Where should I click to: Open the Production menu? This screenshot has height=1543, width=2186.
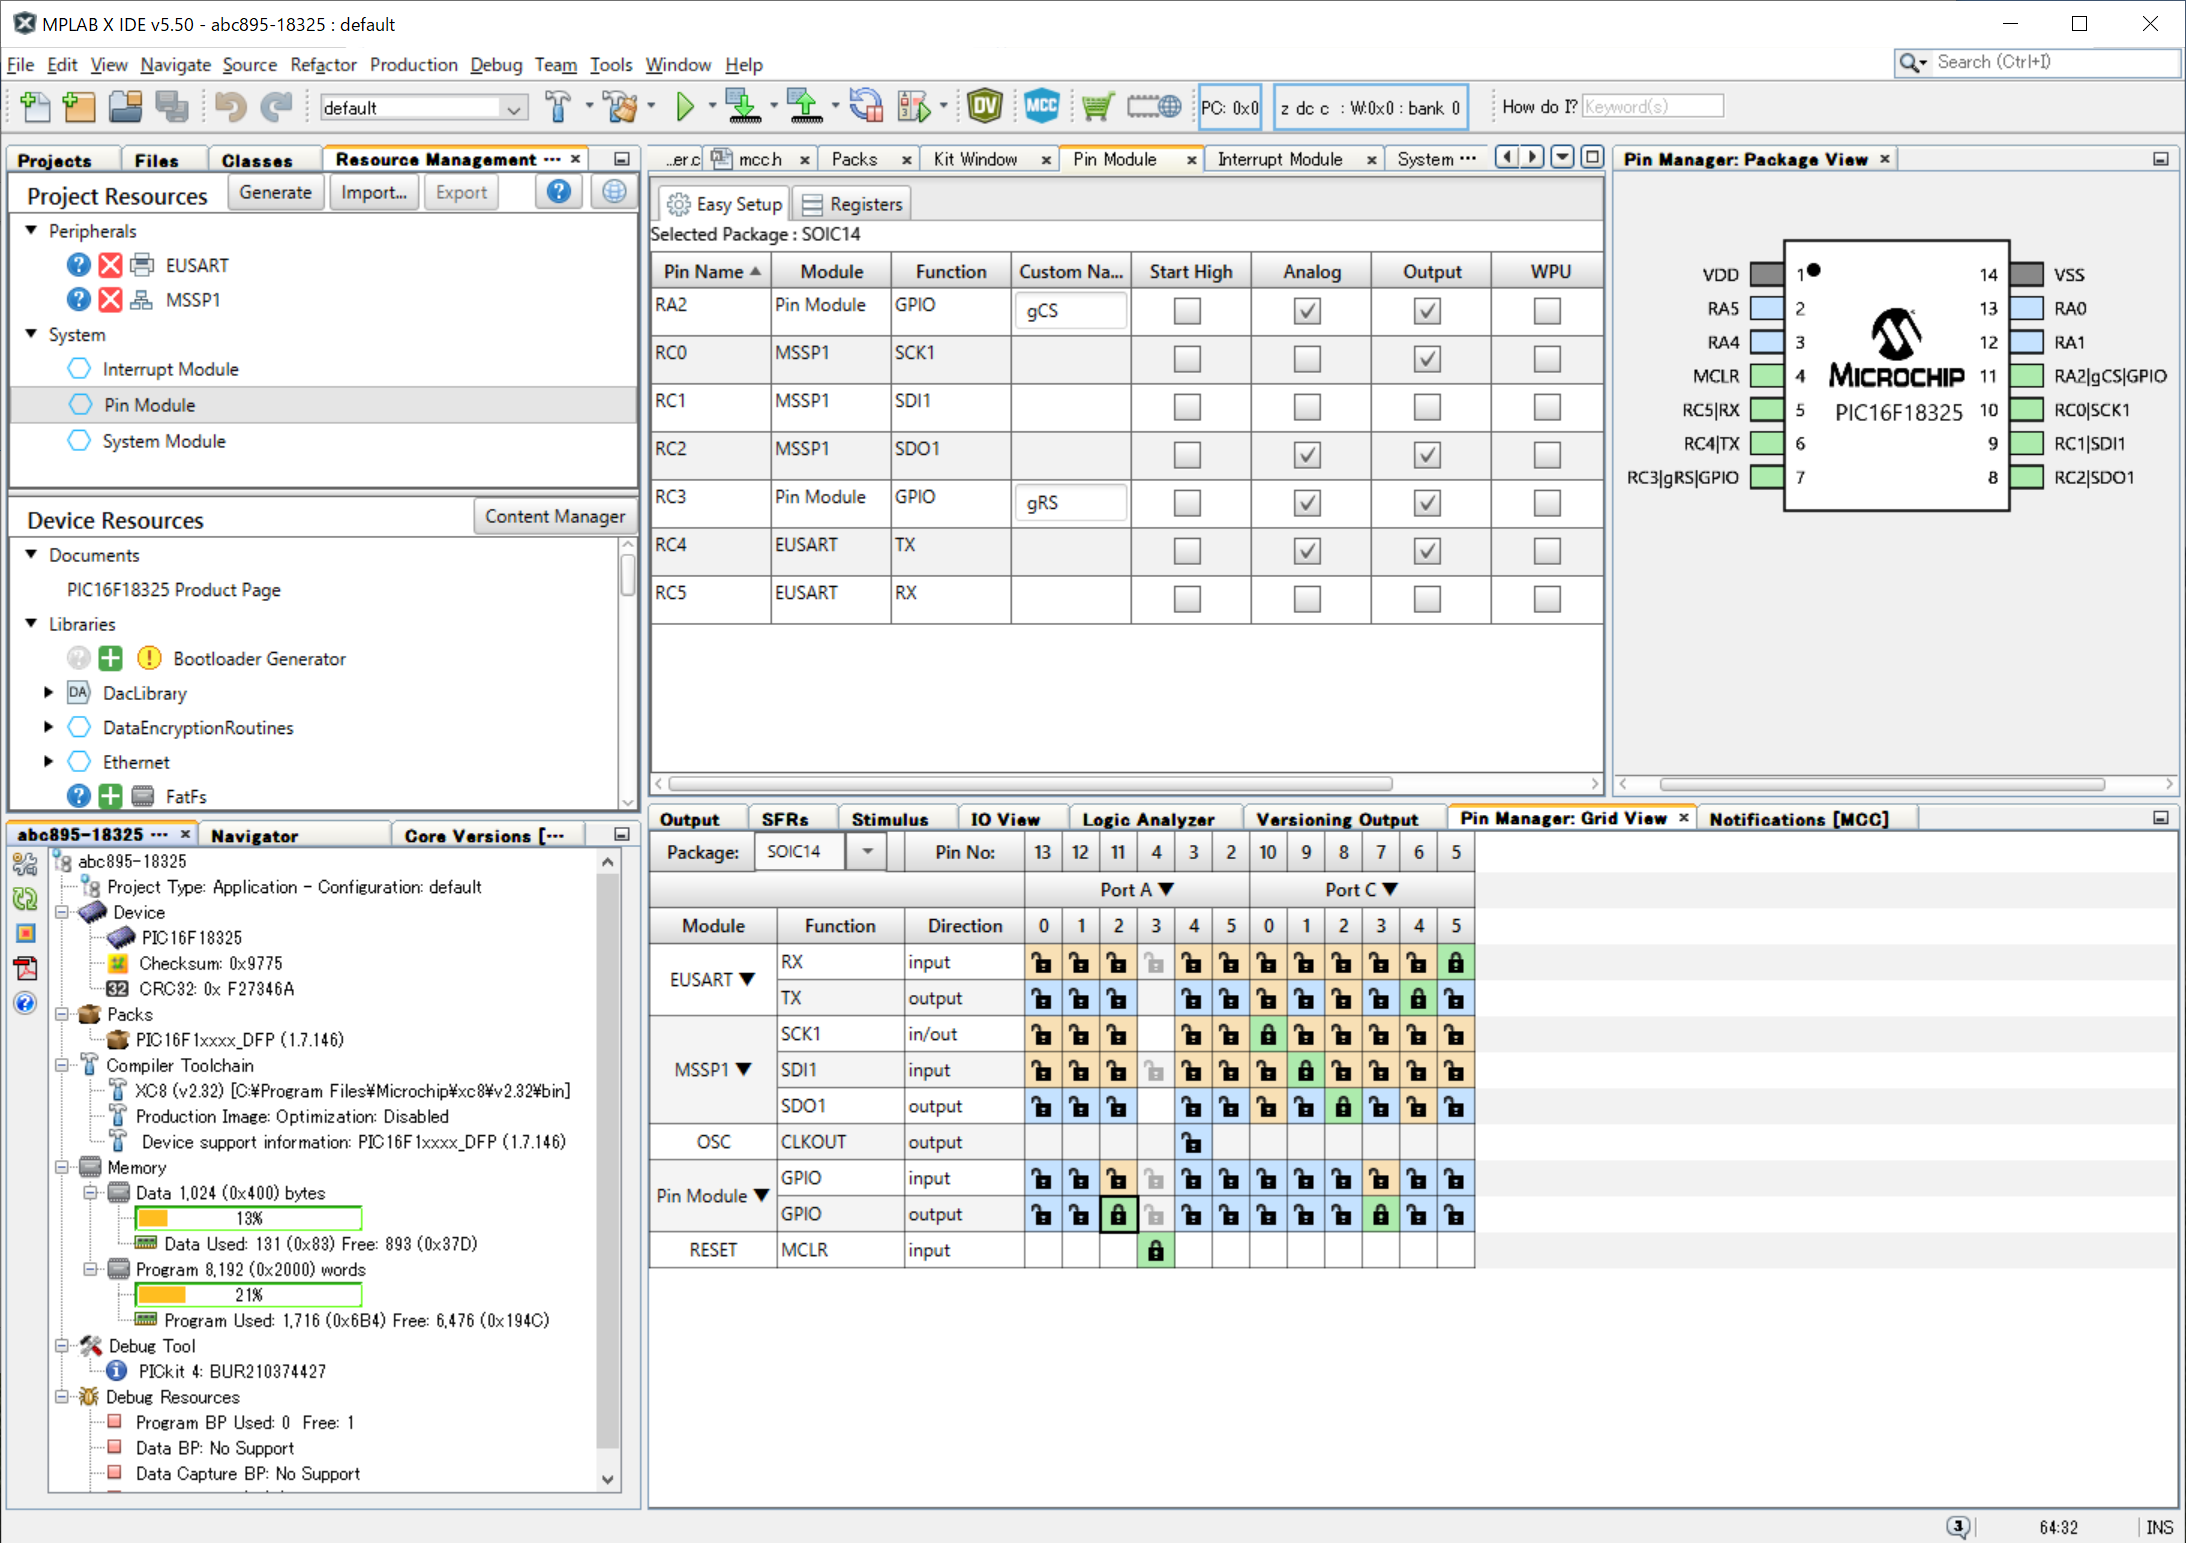[413, 65]
